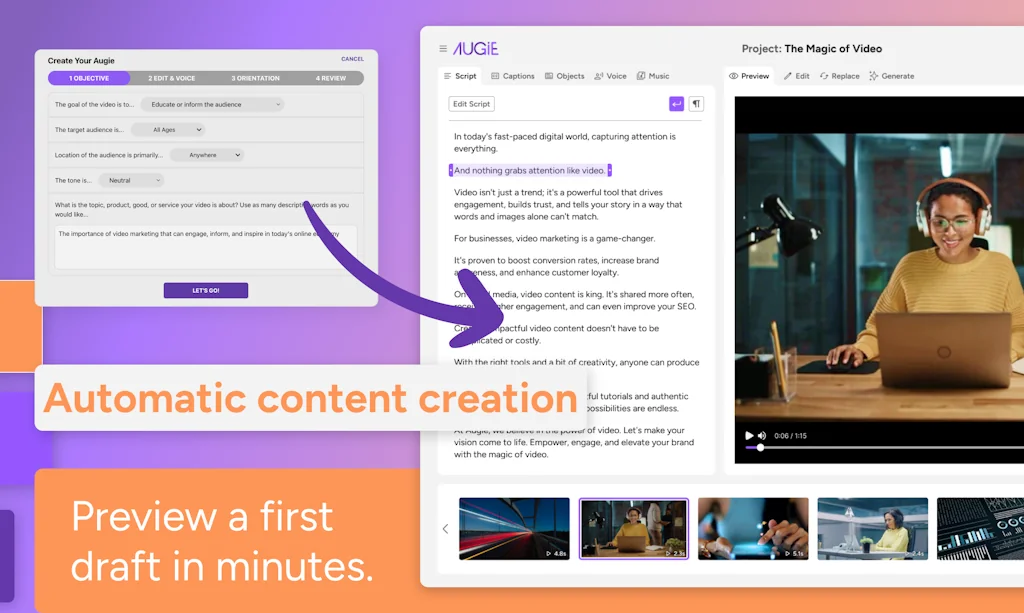1024x613 pixels.
Task: Click the video progress slider handle
Action: [760, 448]
